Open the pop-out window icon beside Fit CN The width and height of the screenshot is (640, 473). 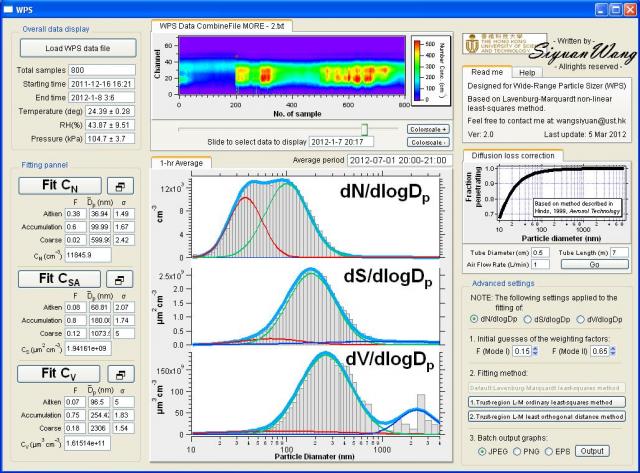coord(120,186)
